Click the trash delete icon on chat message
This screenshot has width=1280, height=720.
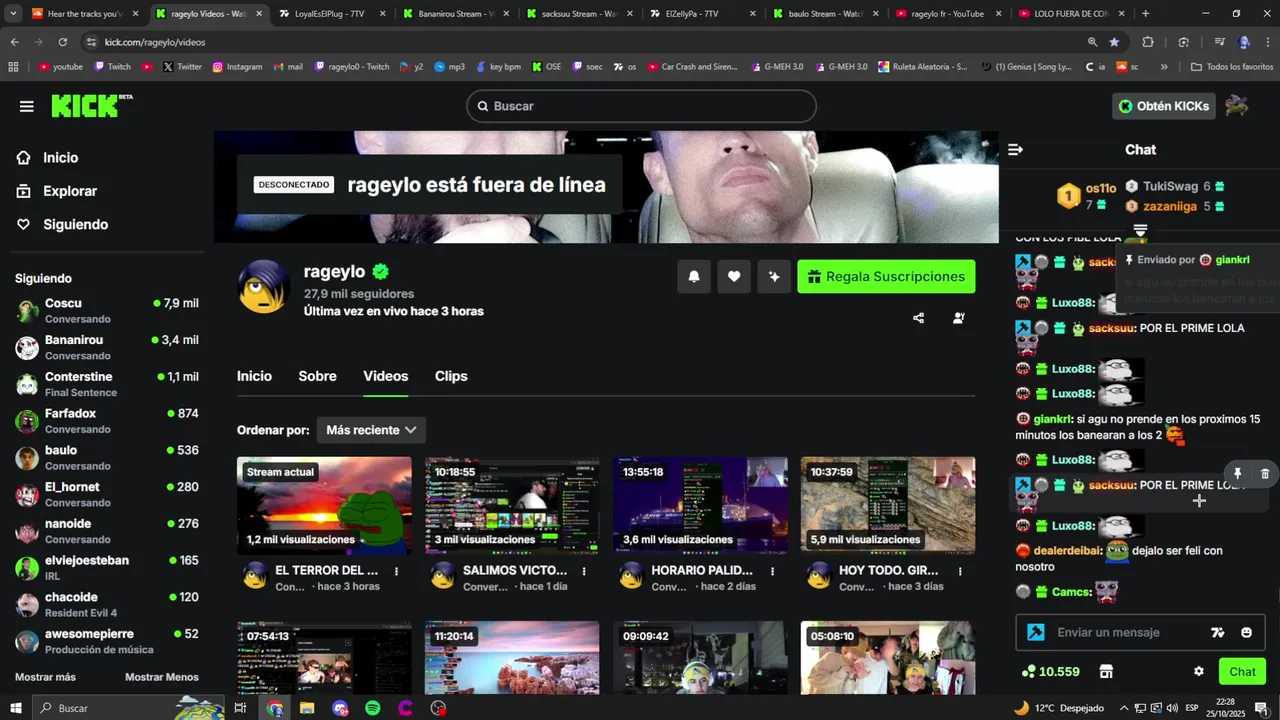(1265, 474)
